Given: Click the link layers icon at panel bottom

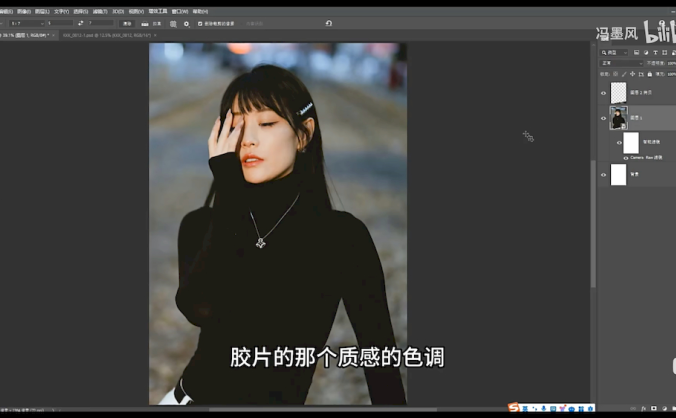Looking at the screenshot, I should (633, 408).
